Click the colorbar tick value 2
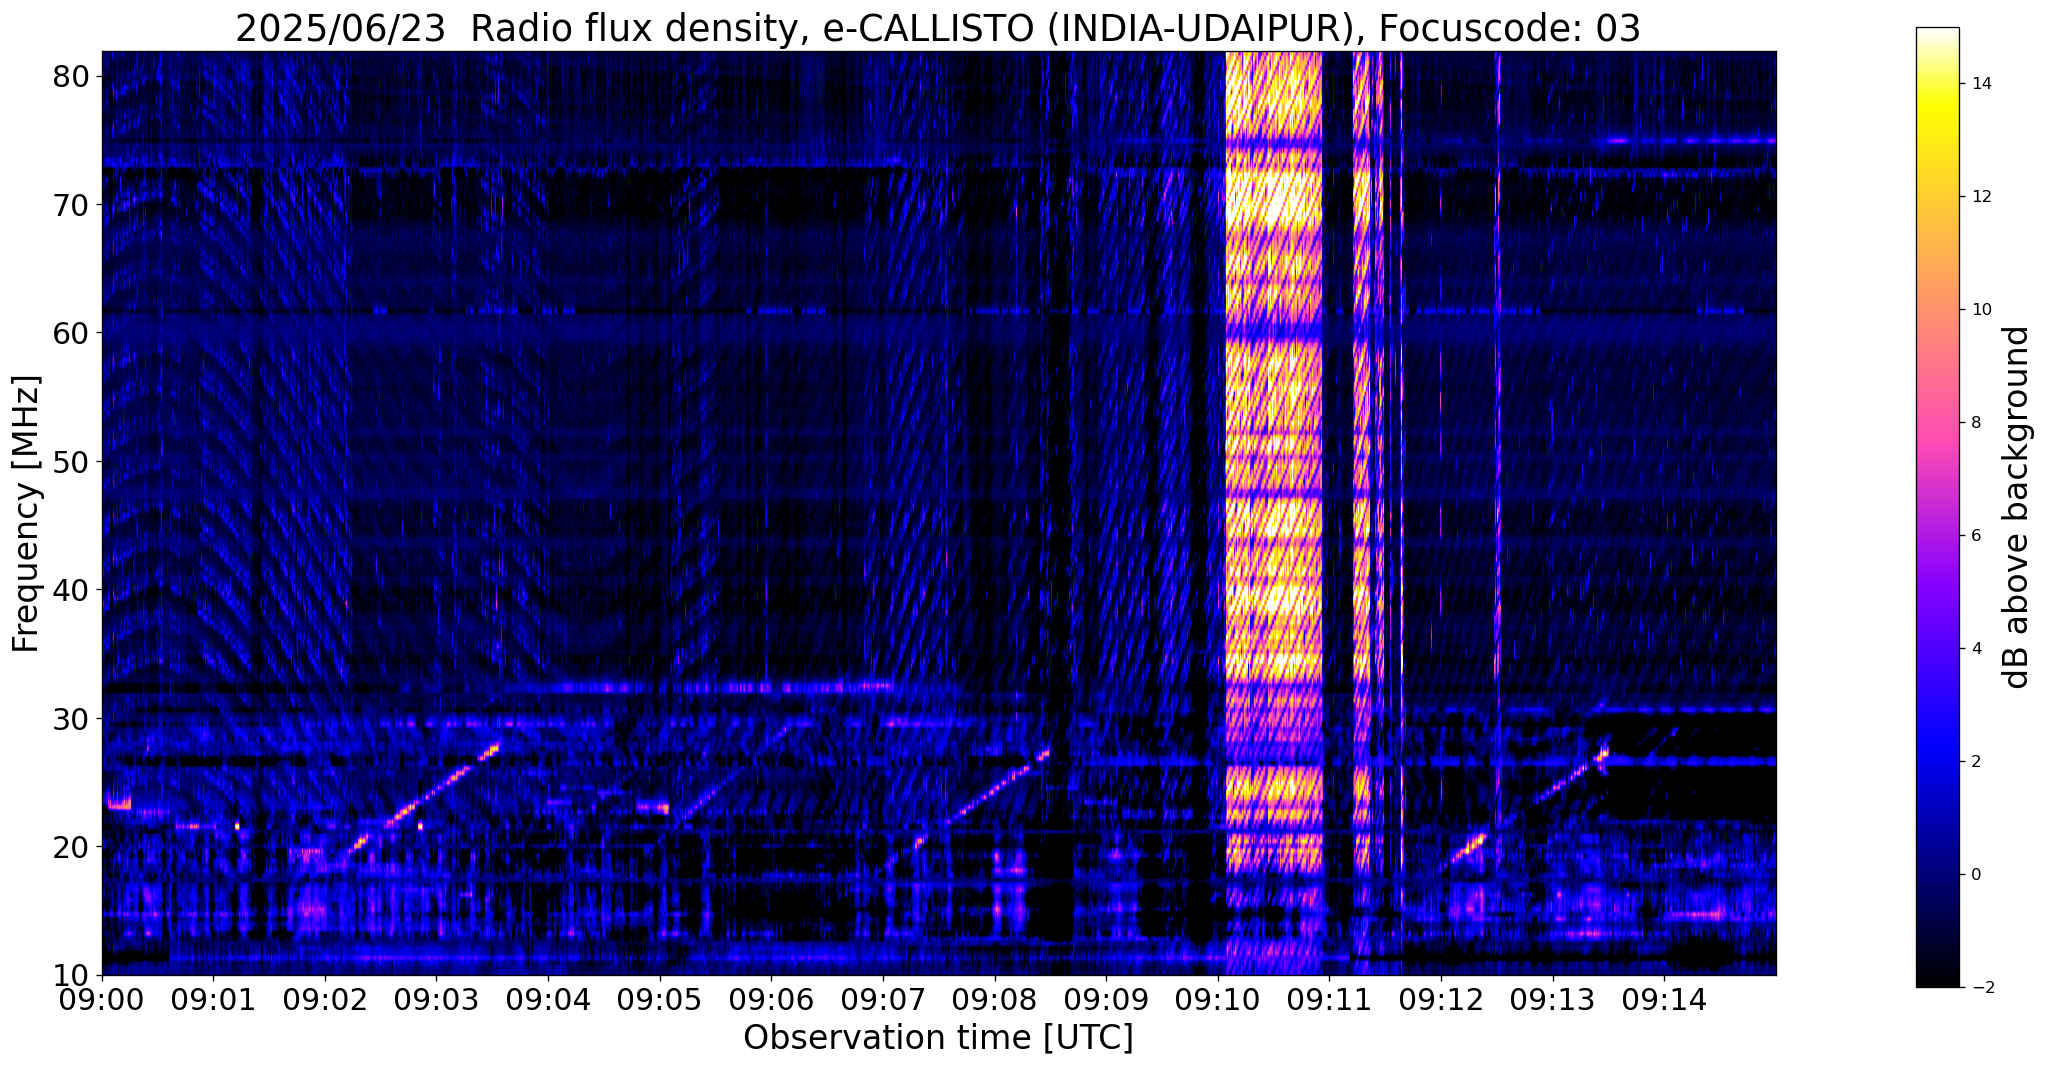Image resolution: width=2047 pixels, height=1067 pixels. [x=1974, y=762]
